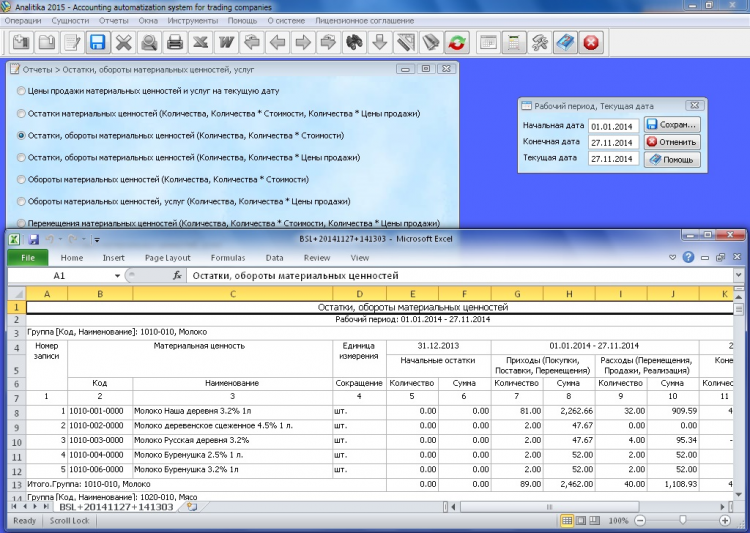
Task: Click the green refresh arrows icon
Action: (x=456, y=42)
